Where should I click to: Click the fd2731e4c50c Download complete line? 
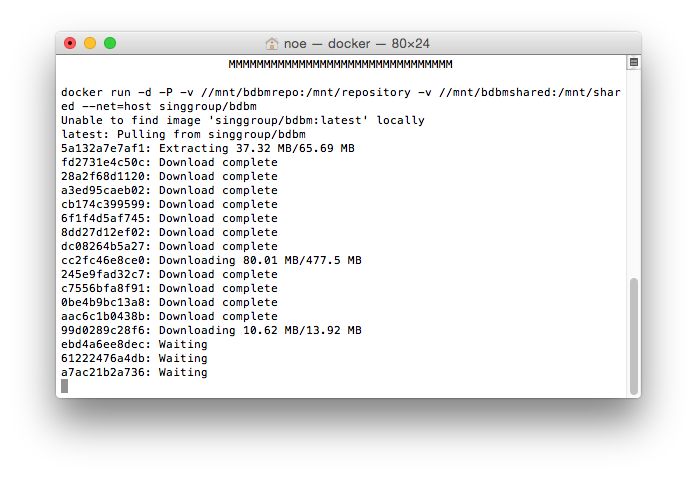pyautogui.click(x=169, y=162)
